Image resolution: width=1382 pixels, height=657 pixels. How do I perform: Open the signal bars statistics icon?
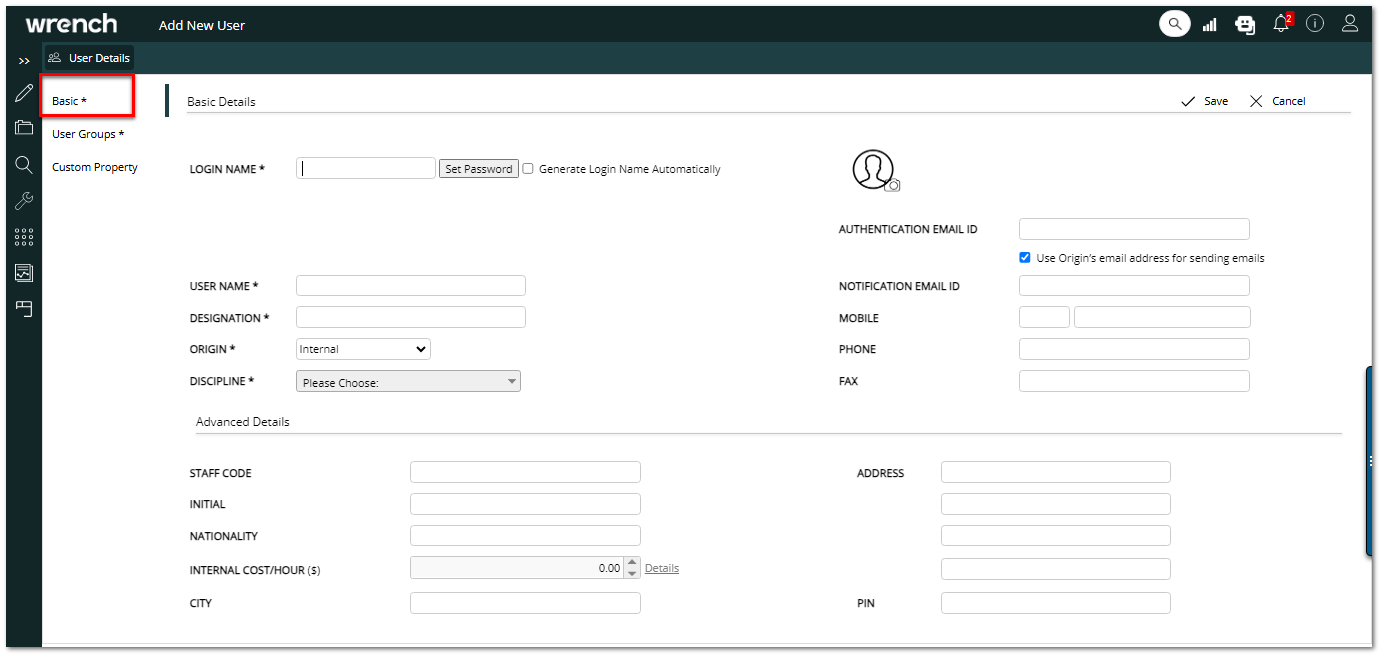[x=1210, y=25]
